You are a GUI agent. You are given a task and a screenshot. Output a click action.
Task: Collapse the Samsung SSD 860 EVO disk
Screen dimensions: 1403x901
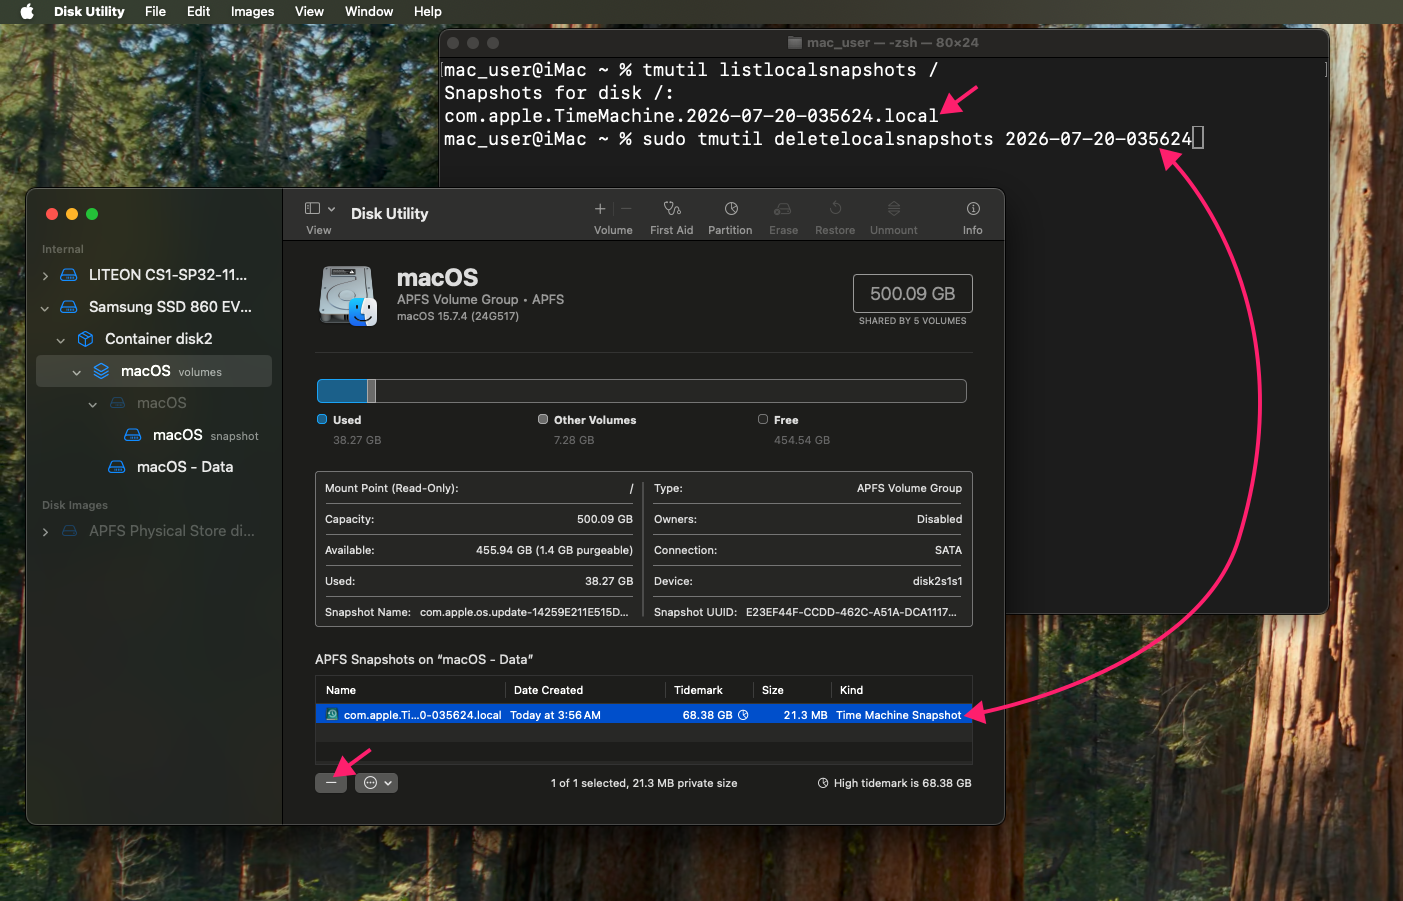(x=45, y=308)
